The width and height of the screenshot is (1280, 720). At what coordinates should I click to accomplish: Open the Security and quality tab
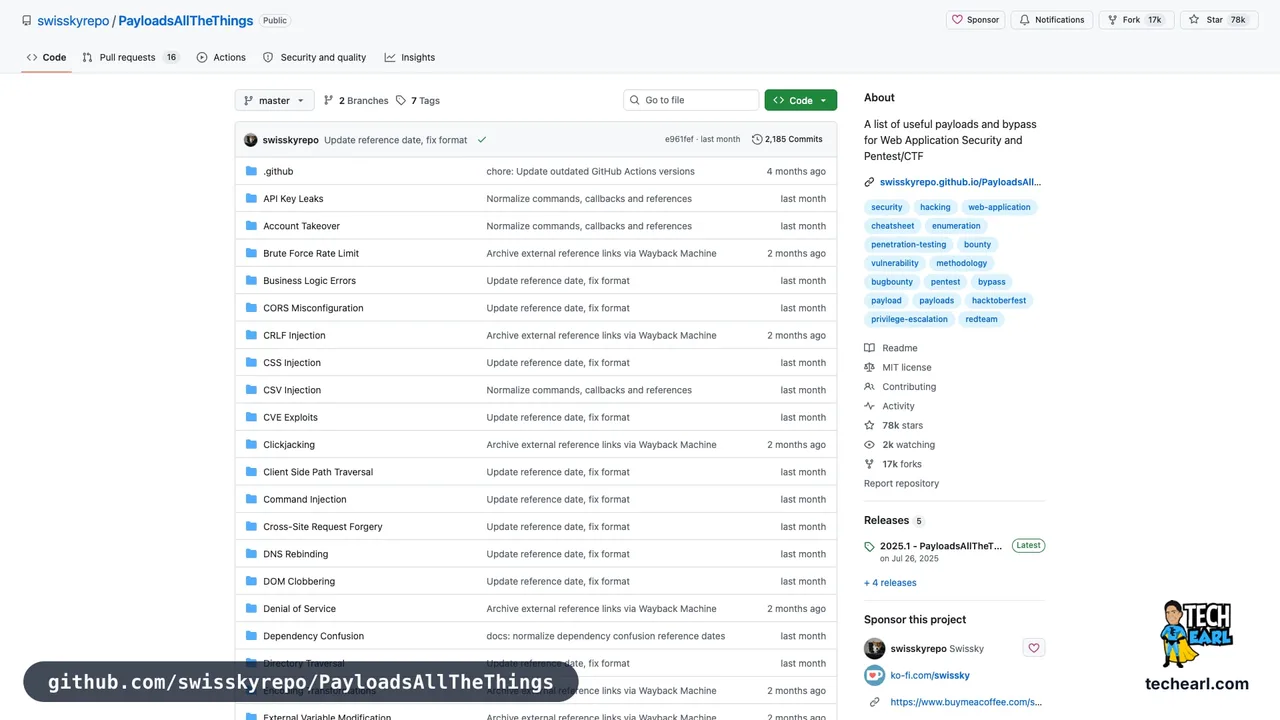314,58
